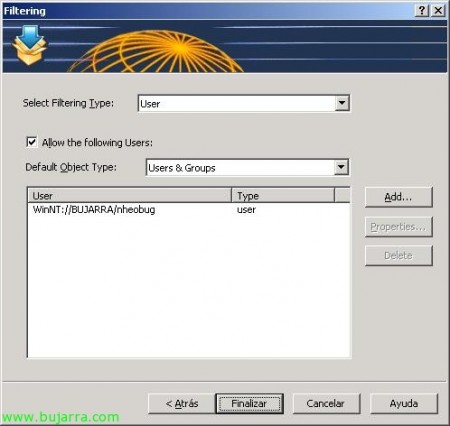Click the User filtering type combo box

pos(244,103)
